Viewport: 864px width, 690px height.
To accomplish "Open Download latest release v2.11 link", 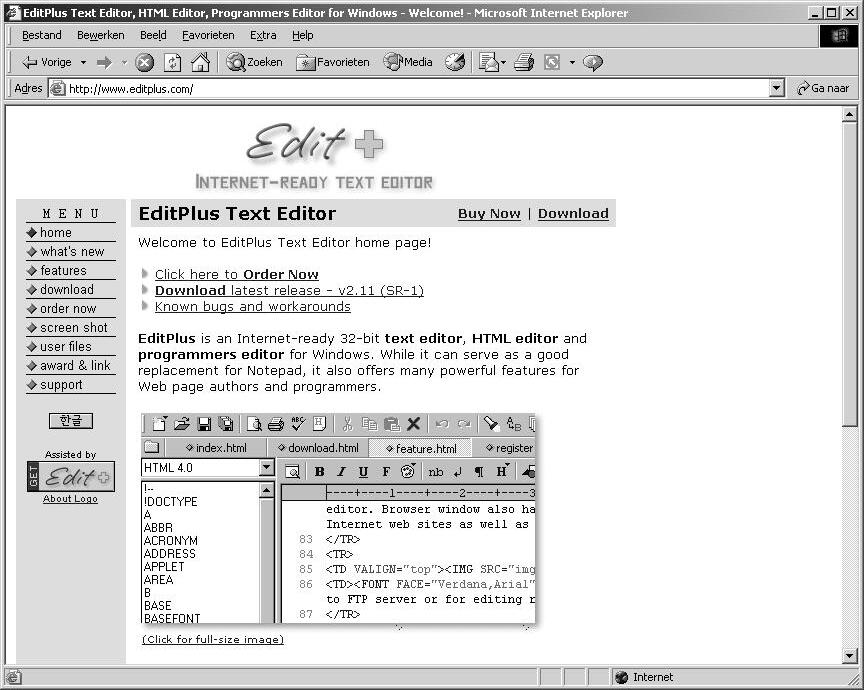I will pos(289,290).
